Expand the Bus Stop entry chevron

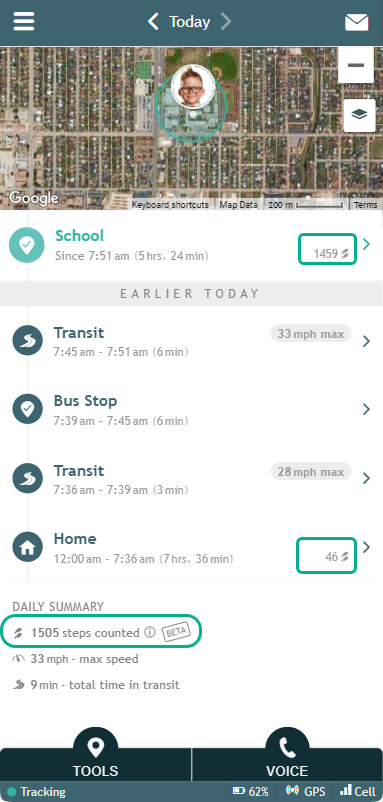click(366, 409)
